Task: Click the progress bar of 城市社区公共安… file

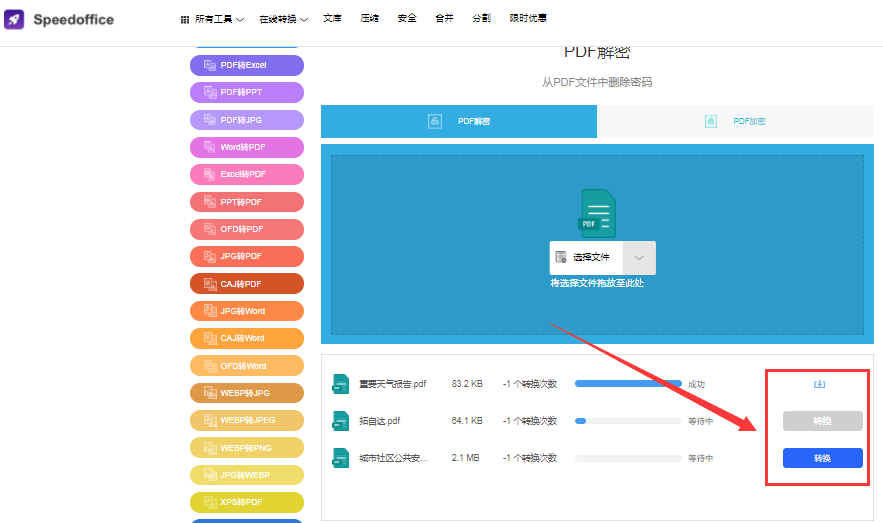Action: tap(628, 458)
